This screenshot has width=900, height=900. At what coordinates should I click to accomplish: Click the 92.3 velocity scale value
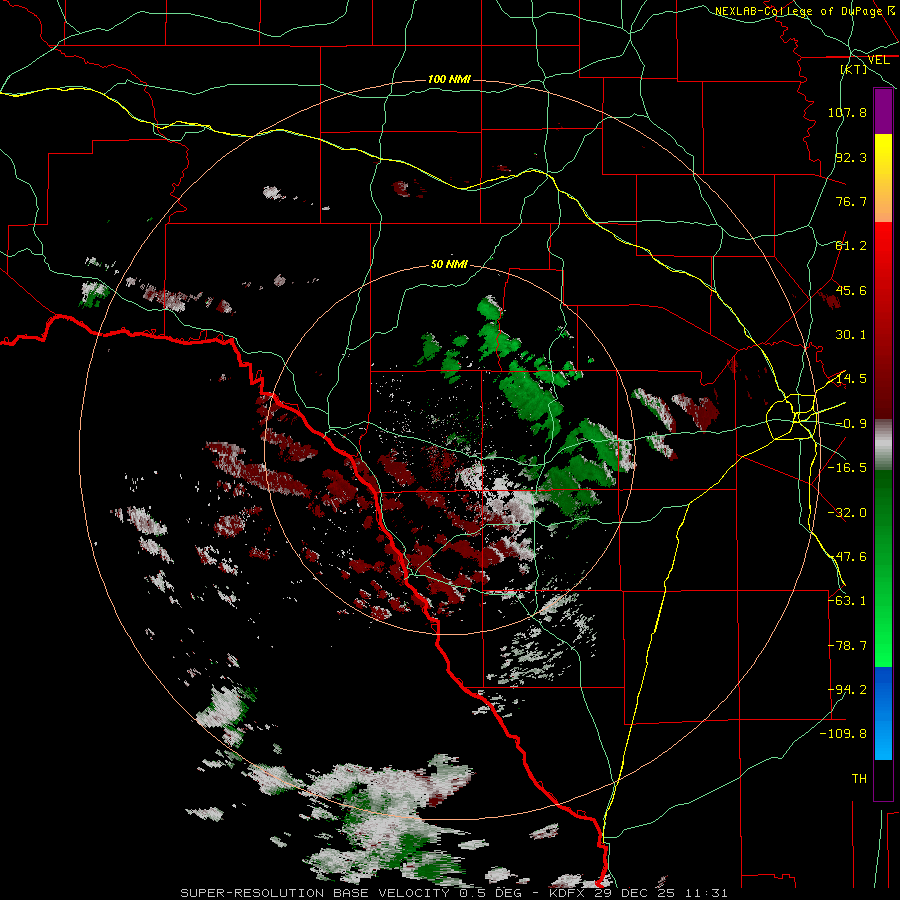[x=851, y=157]
